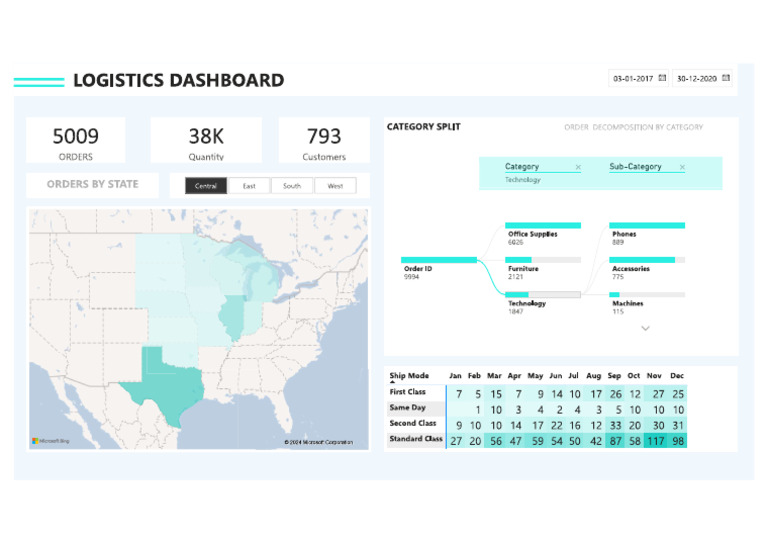Open the Microsoft Bing logo link on map
Screen dimensions: 768x543
point(51,441)
